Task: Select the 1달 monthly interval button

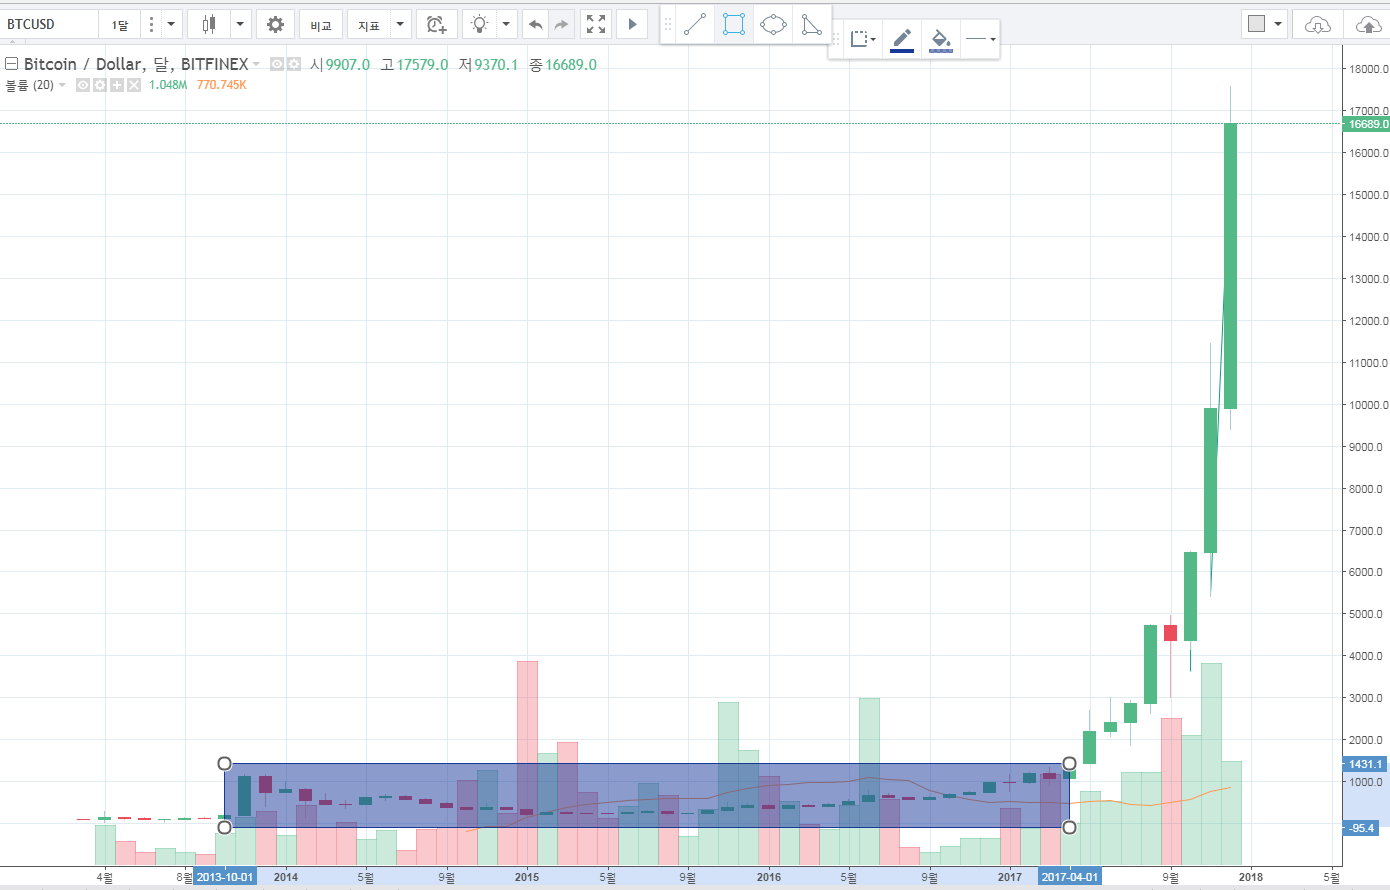Action: (120, 24)
